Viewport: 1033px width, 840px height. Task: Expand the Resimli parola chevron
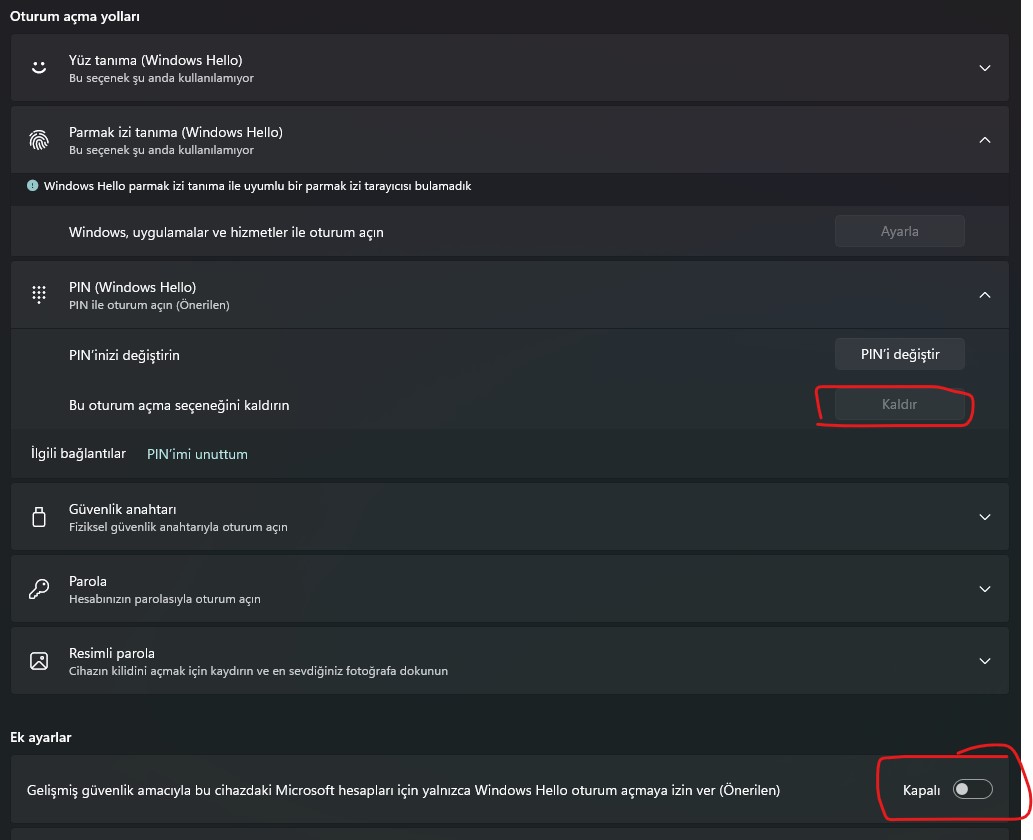pyautogui.click(x=985, y=661)
